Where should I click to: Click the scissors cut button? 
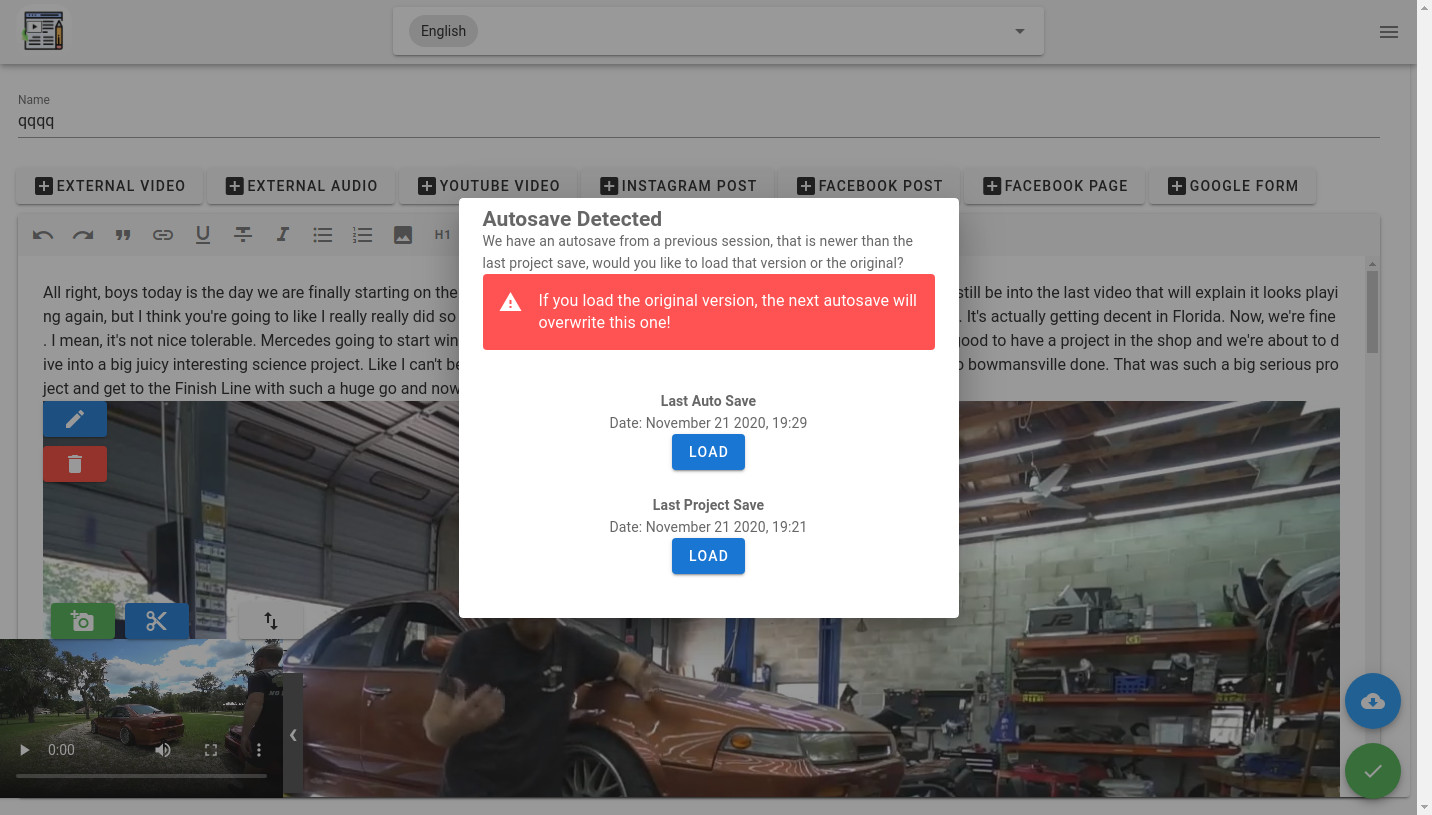click(157, 621)
